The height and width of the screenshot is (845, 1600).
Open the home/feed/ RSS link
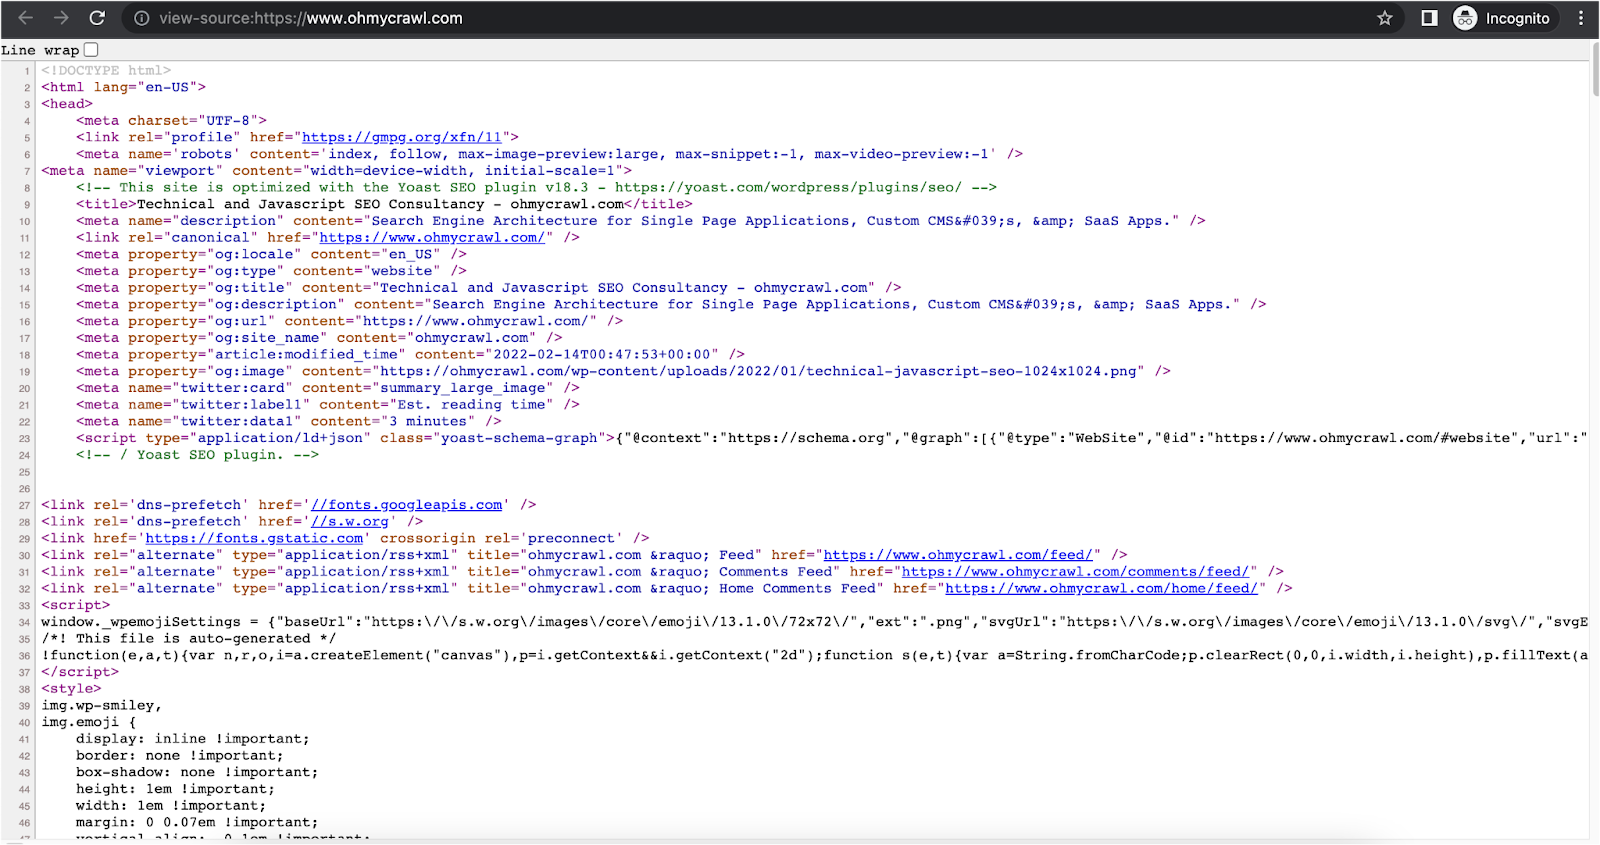(1101, 588)
